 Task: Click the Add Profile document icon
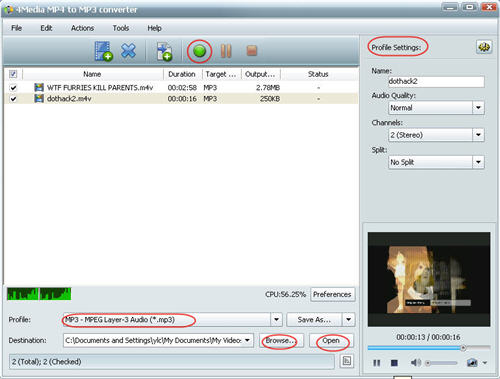(164, 51)
